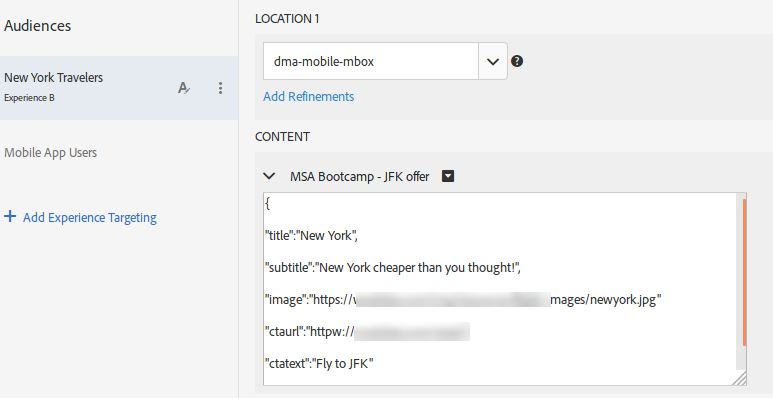This screenshot has height=398, width=773.
Task: Click the subtitle line in the offer content
Action: pyautogui.click(x=393, y=268)
